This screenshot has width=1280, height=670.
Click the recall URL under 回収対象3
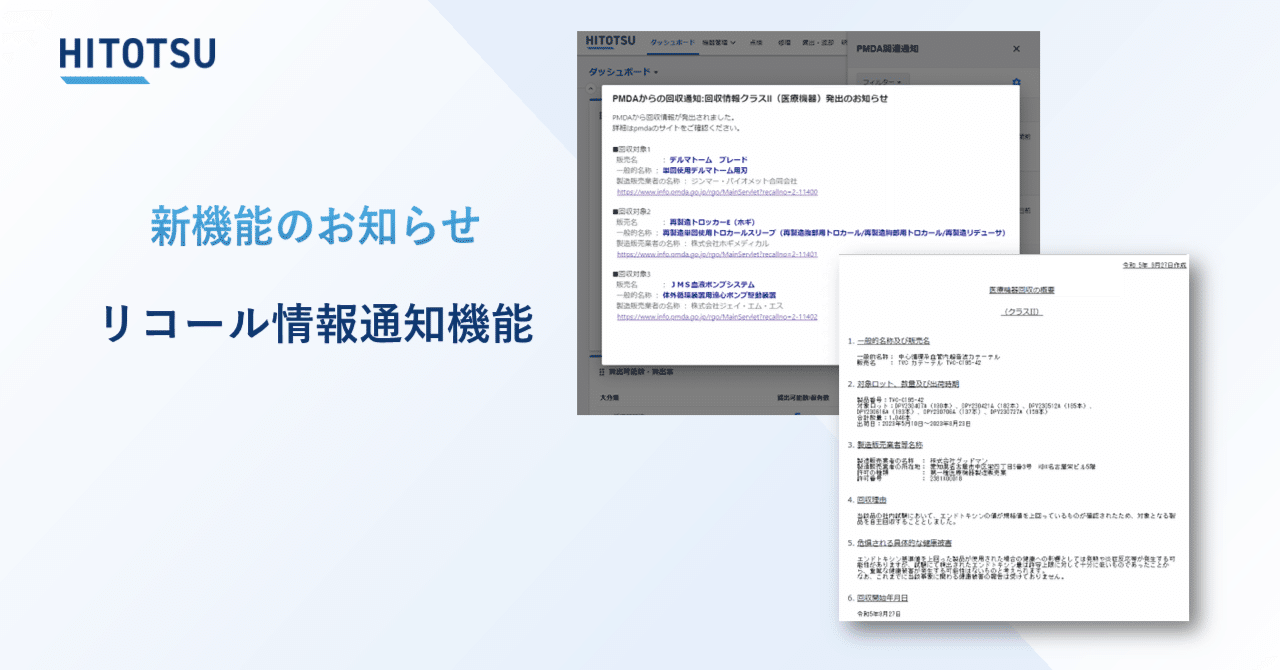click(718, 315)
